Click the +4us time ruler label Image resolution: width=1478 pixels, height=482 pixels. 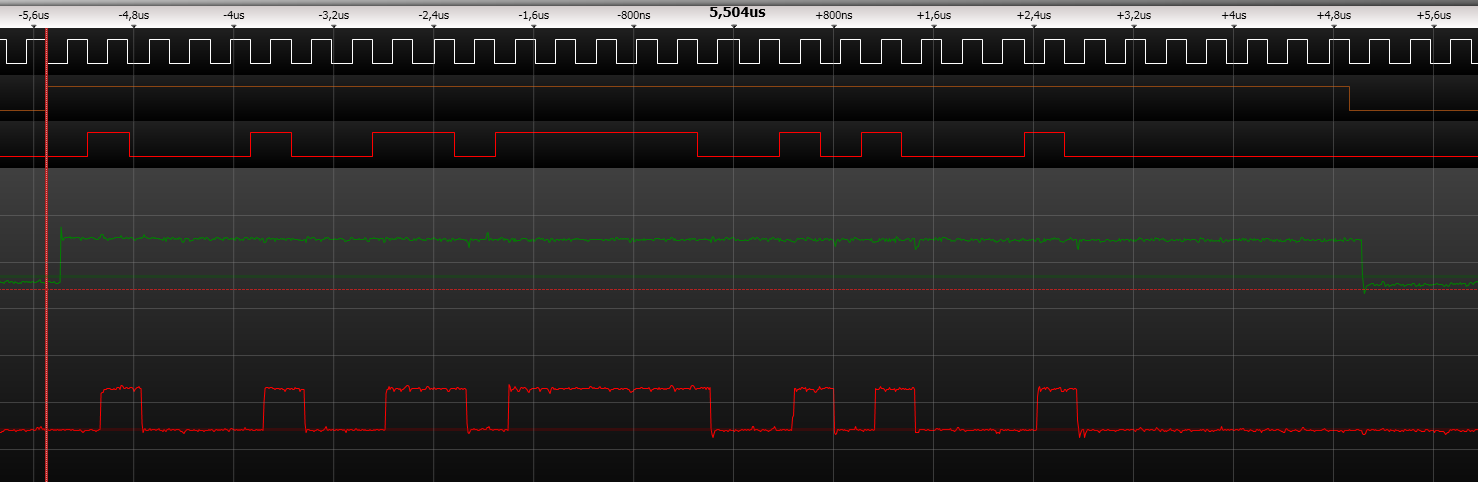click(x=1234, y=15)
